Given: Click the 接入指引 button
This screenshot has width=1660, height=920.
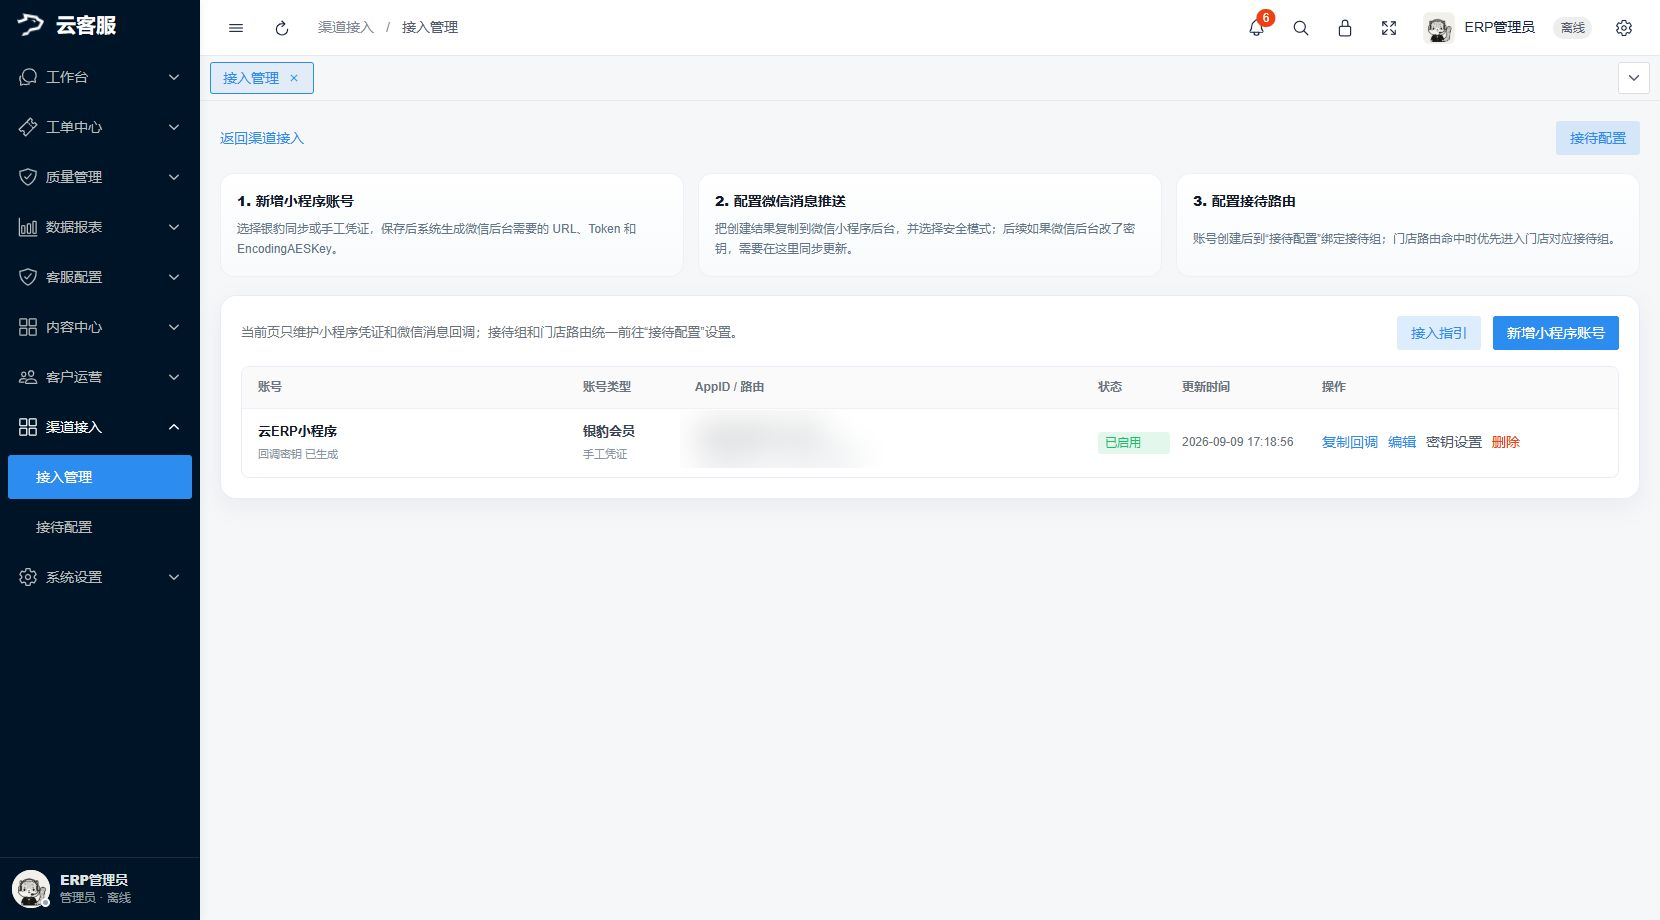Looking at the screenshot, I should tap(1439, 333).
